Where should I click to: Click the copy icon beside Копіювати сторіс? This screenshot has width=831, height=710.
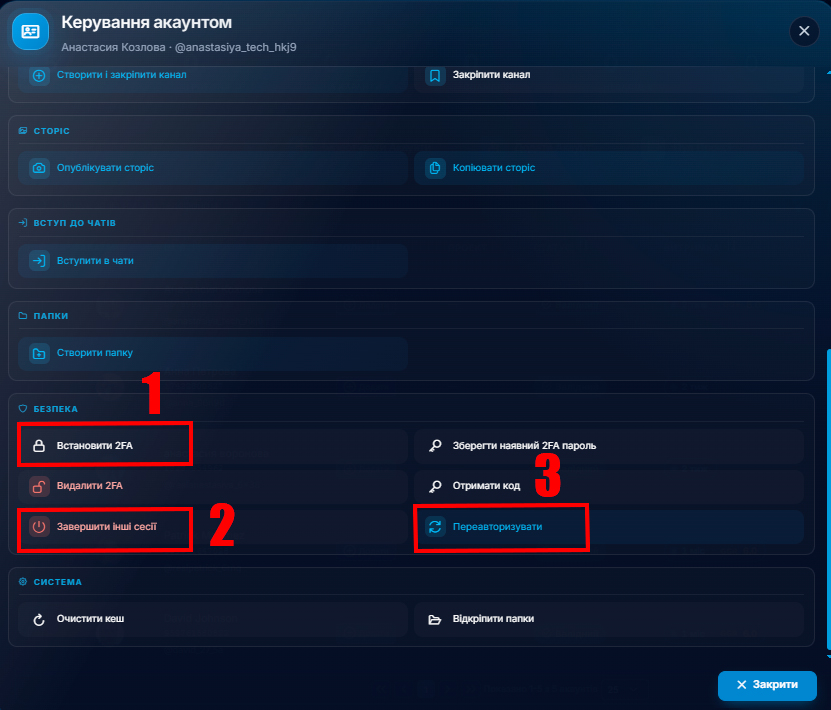(435, 168)
